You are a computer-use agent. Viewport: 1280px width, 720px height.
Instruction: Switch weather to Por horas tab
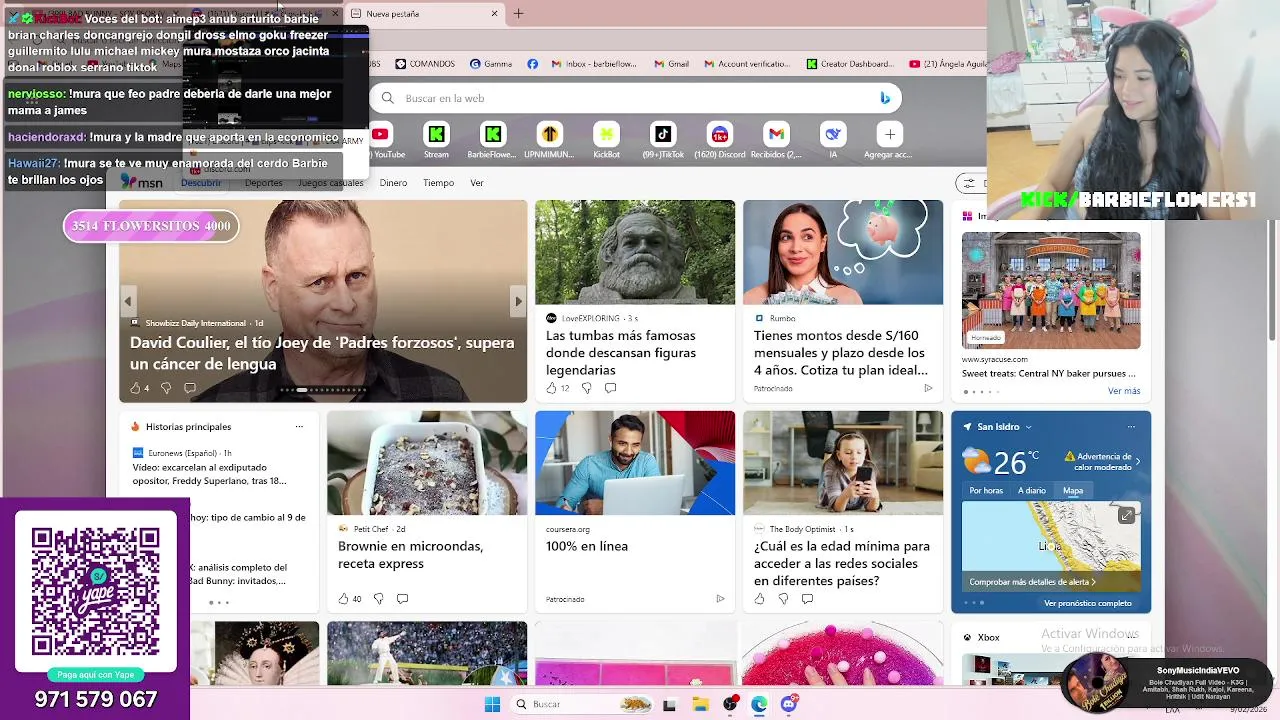(986, 491)
